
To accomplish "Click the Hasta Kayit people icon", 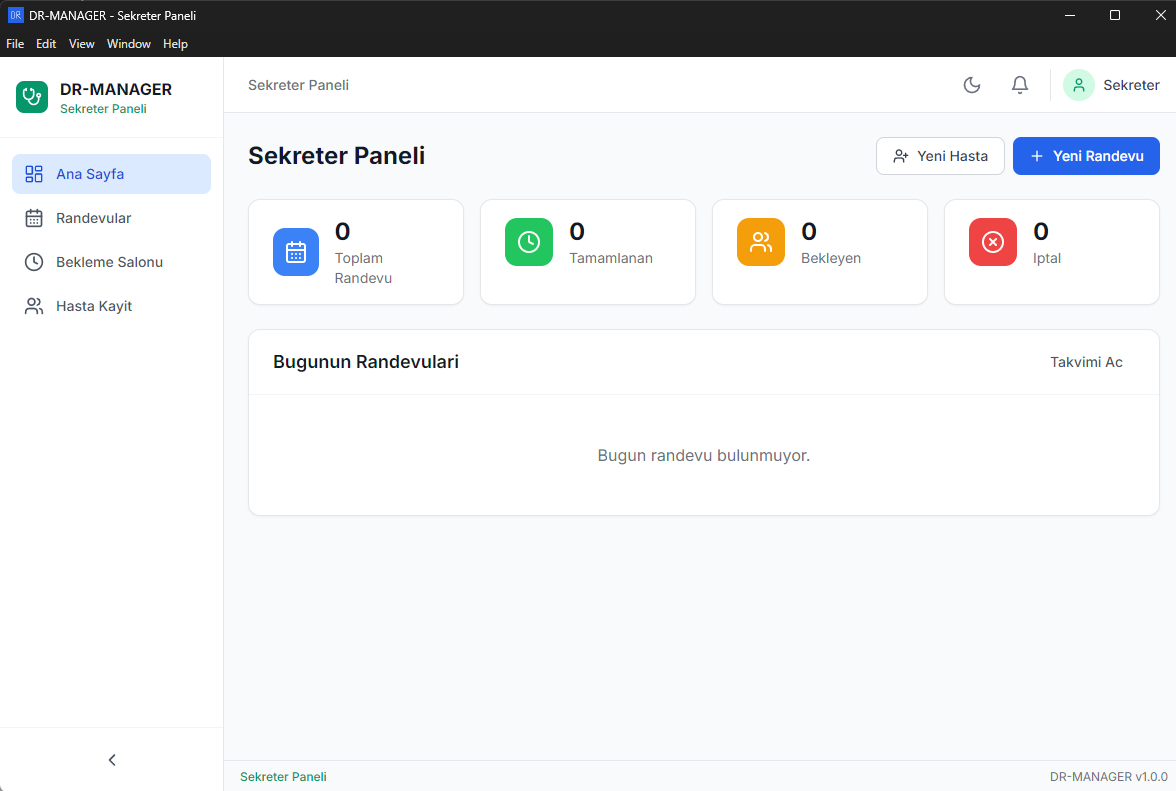I will coord(34,306).
